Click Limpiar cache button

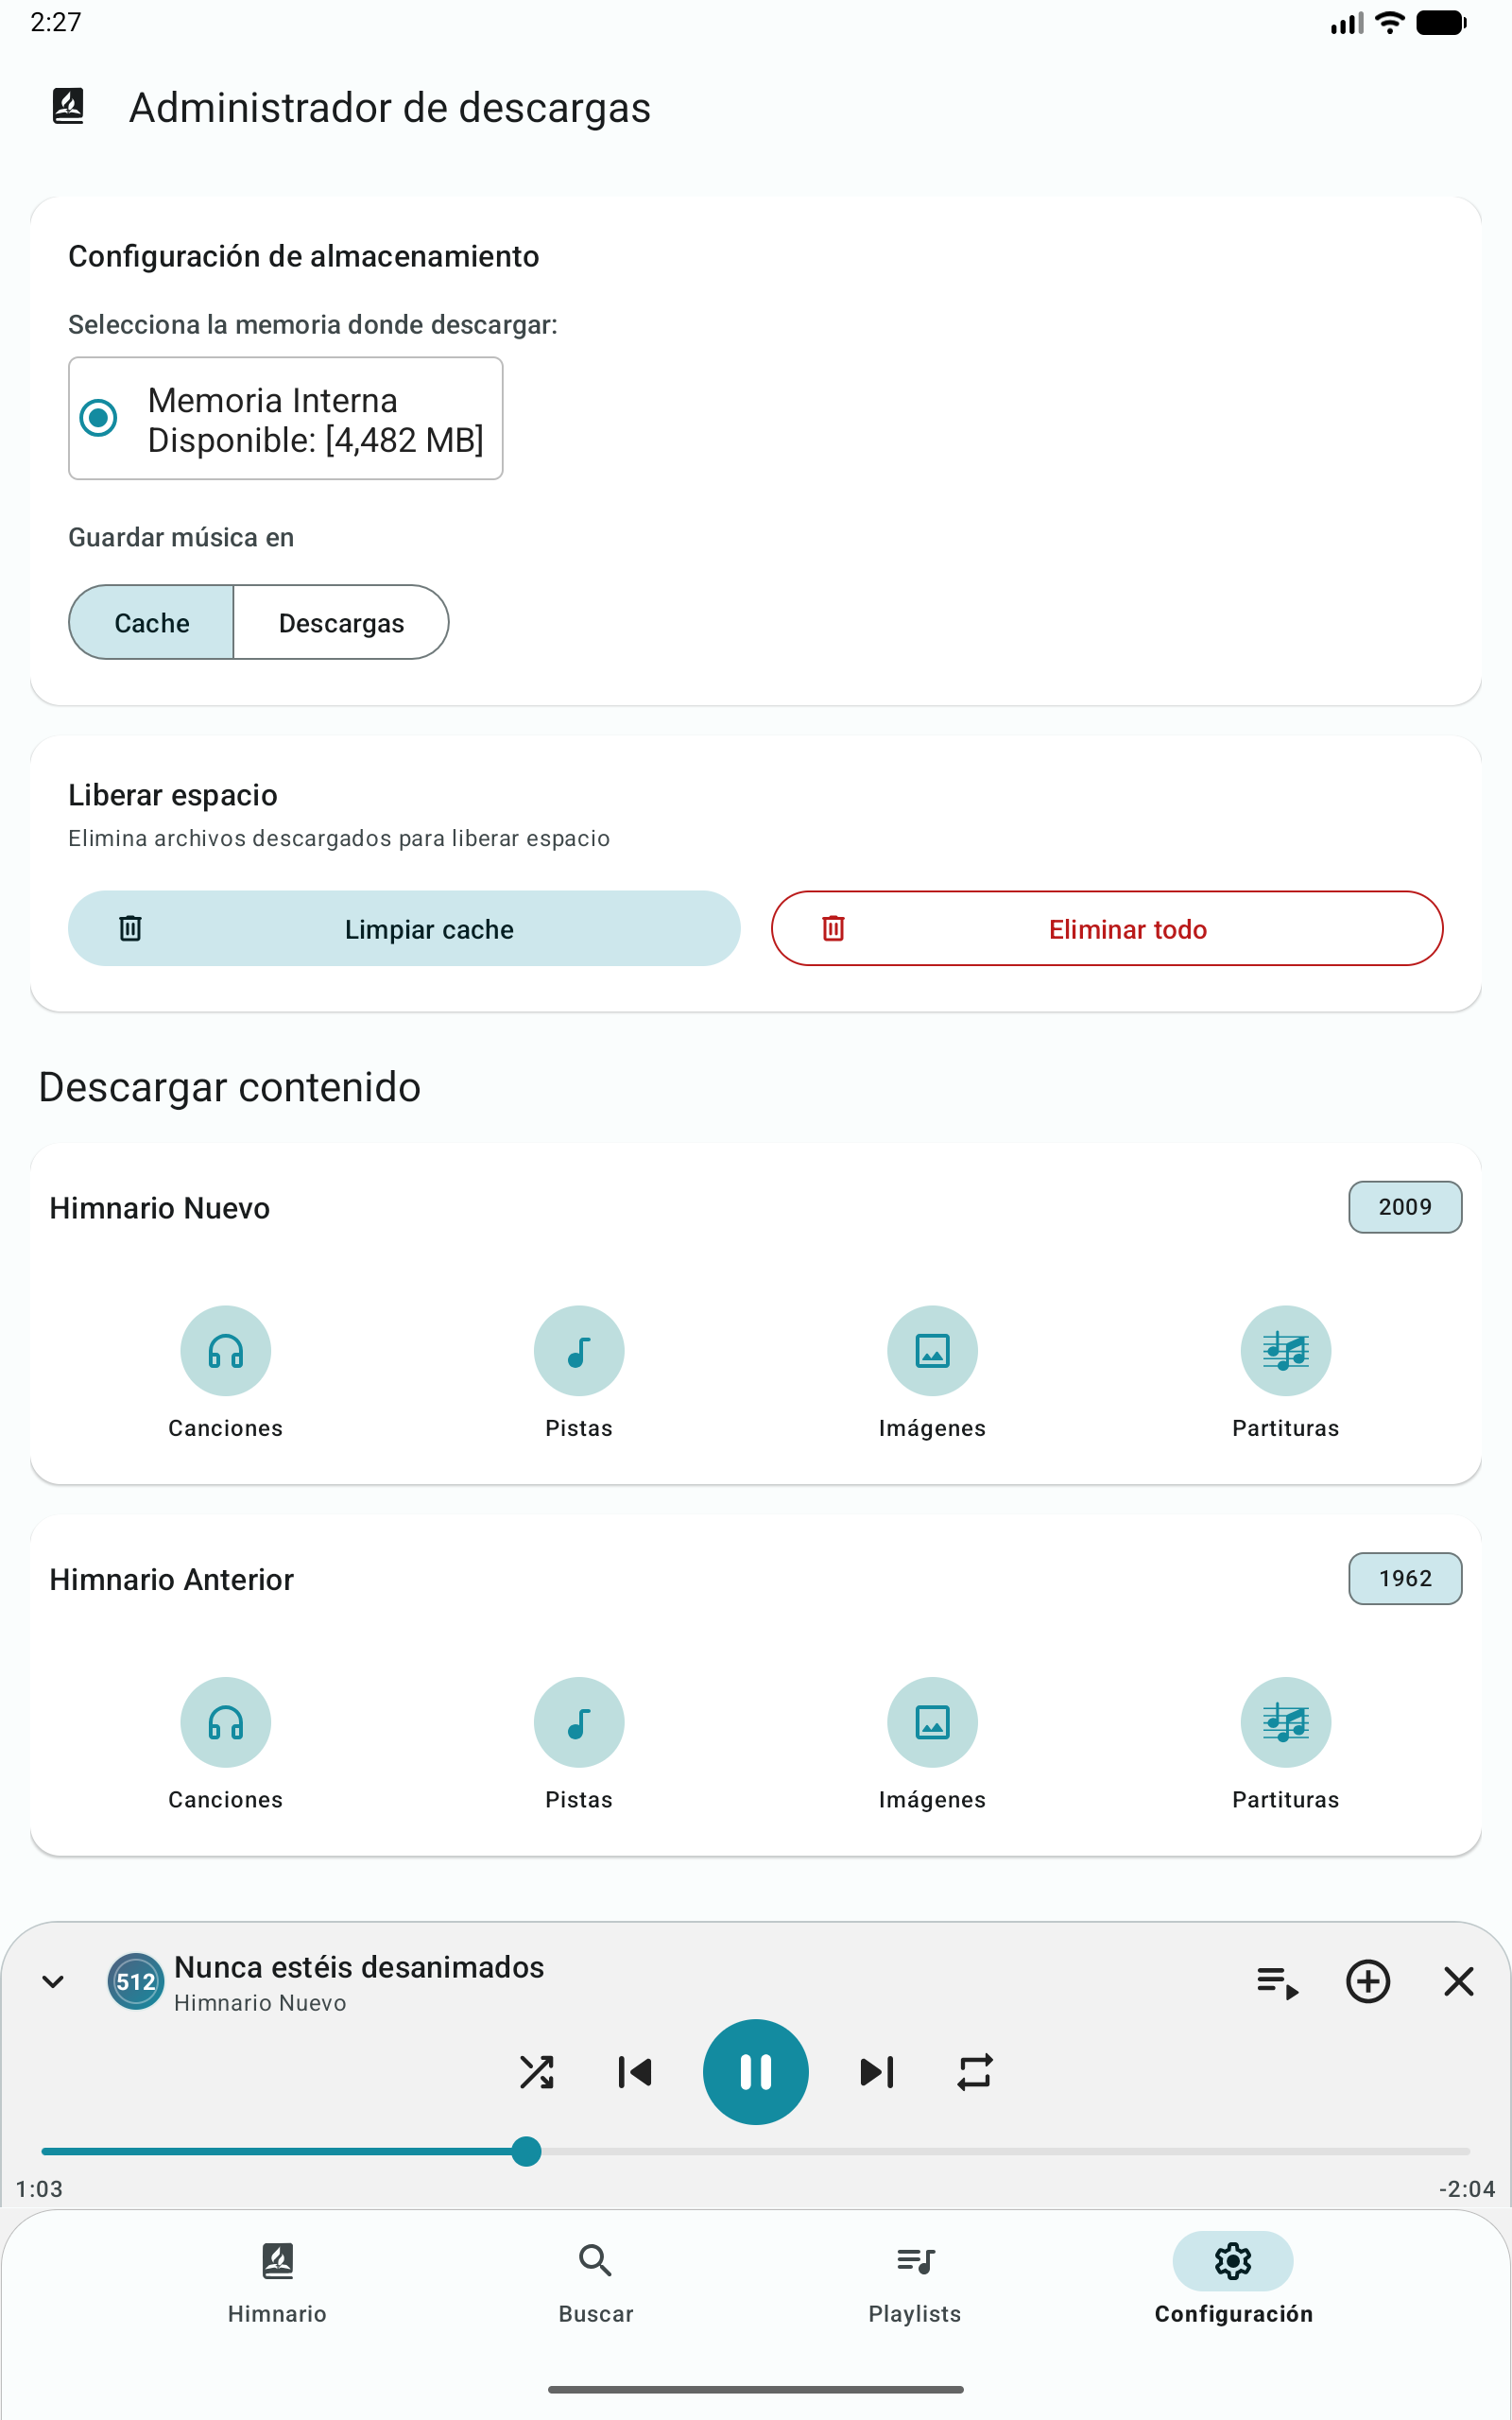tap(404, 928)
